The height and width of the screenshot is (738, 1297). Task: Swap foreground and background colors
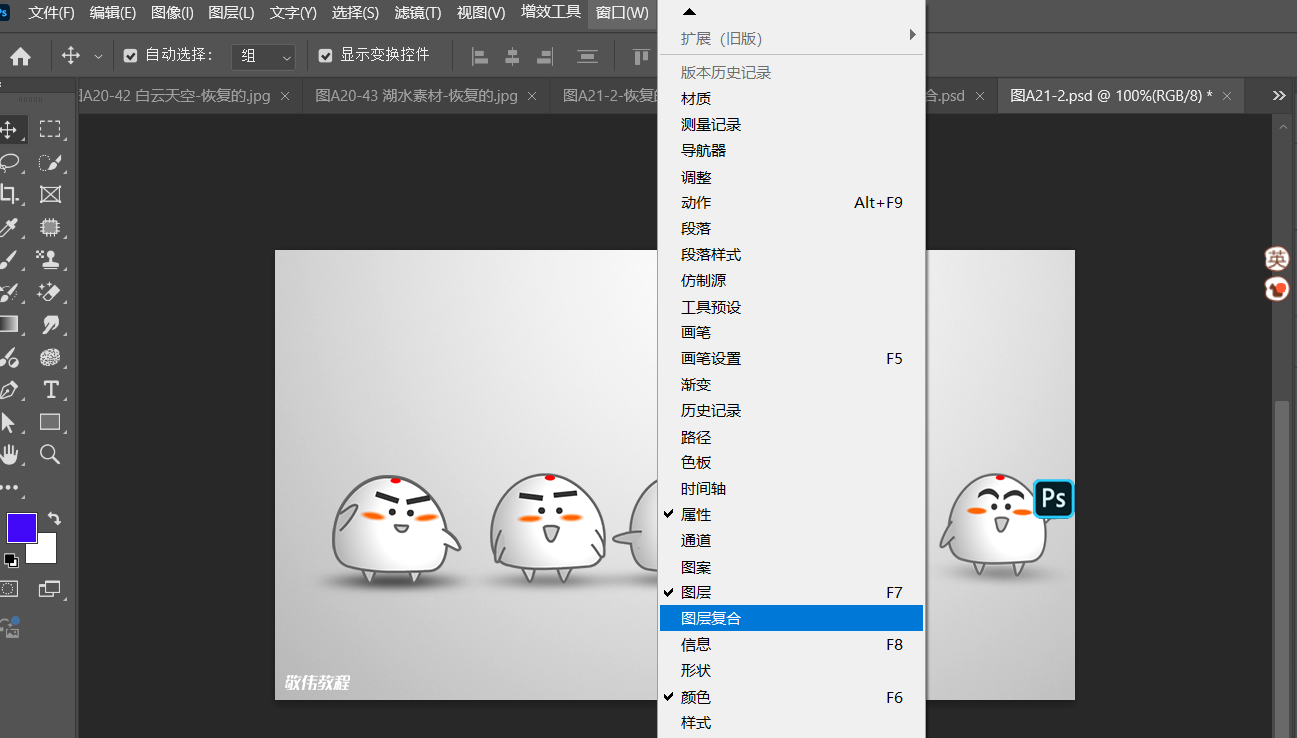(54, 519)
